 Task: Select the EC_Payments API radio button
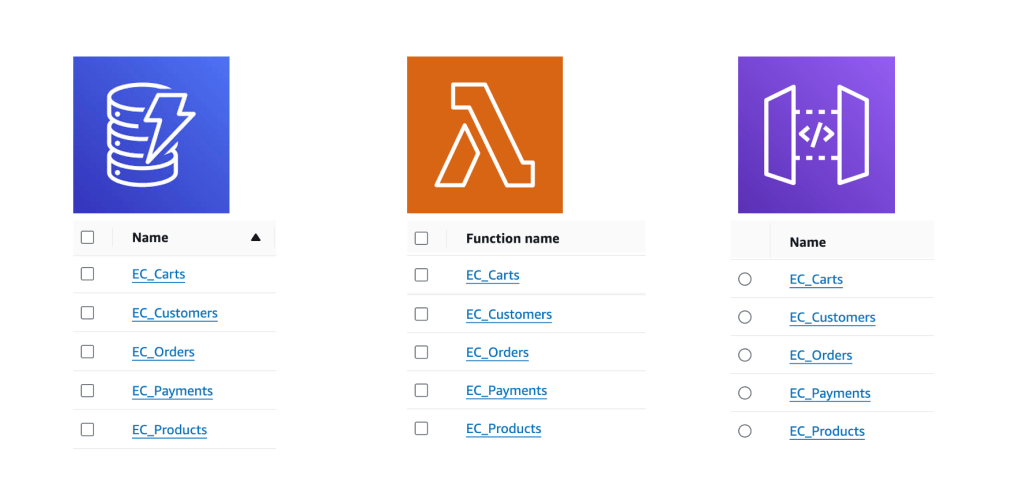(x=744, y=393)
